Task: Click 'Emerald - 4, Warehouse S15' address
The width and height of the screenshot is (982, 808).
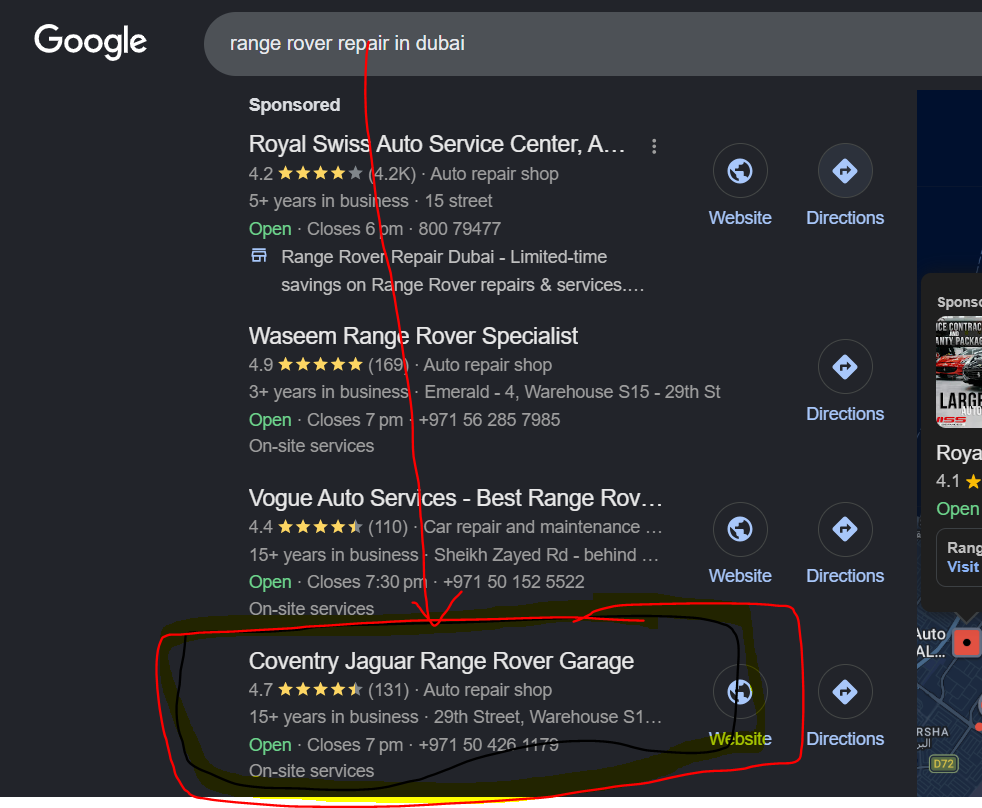Action: [537, 392]
